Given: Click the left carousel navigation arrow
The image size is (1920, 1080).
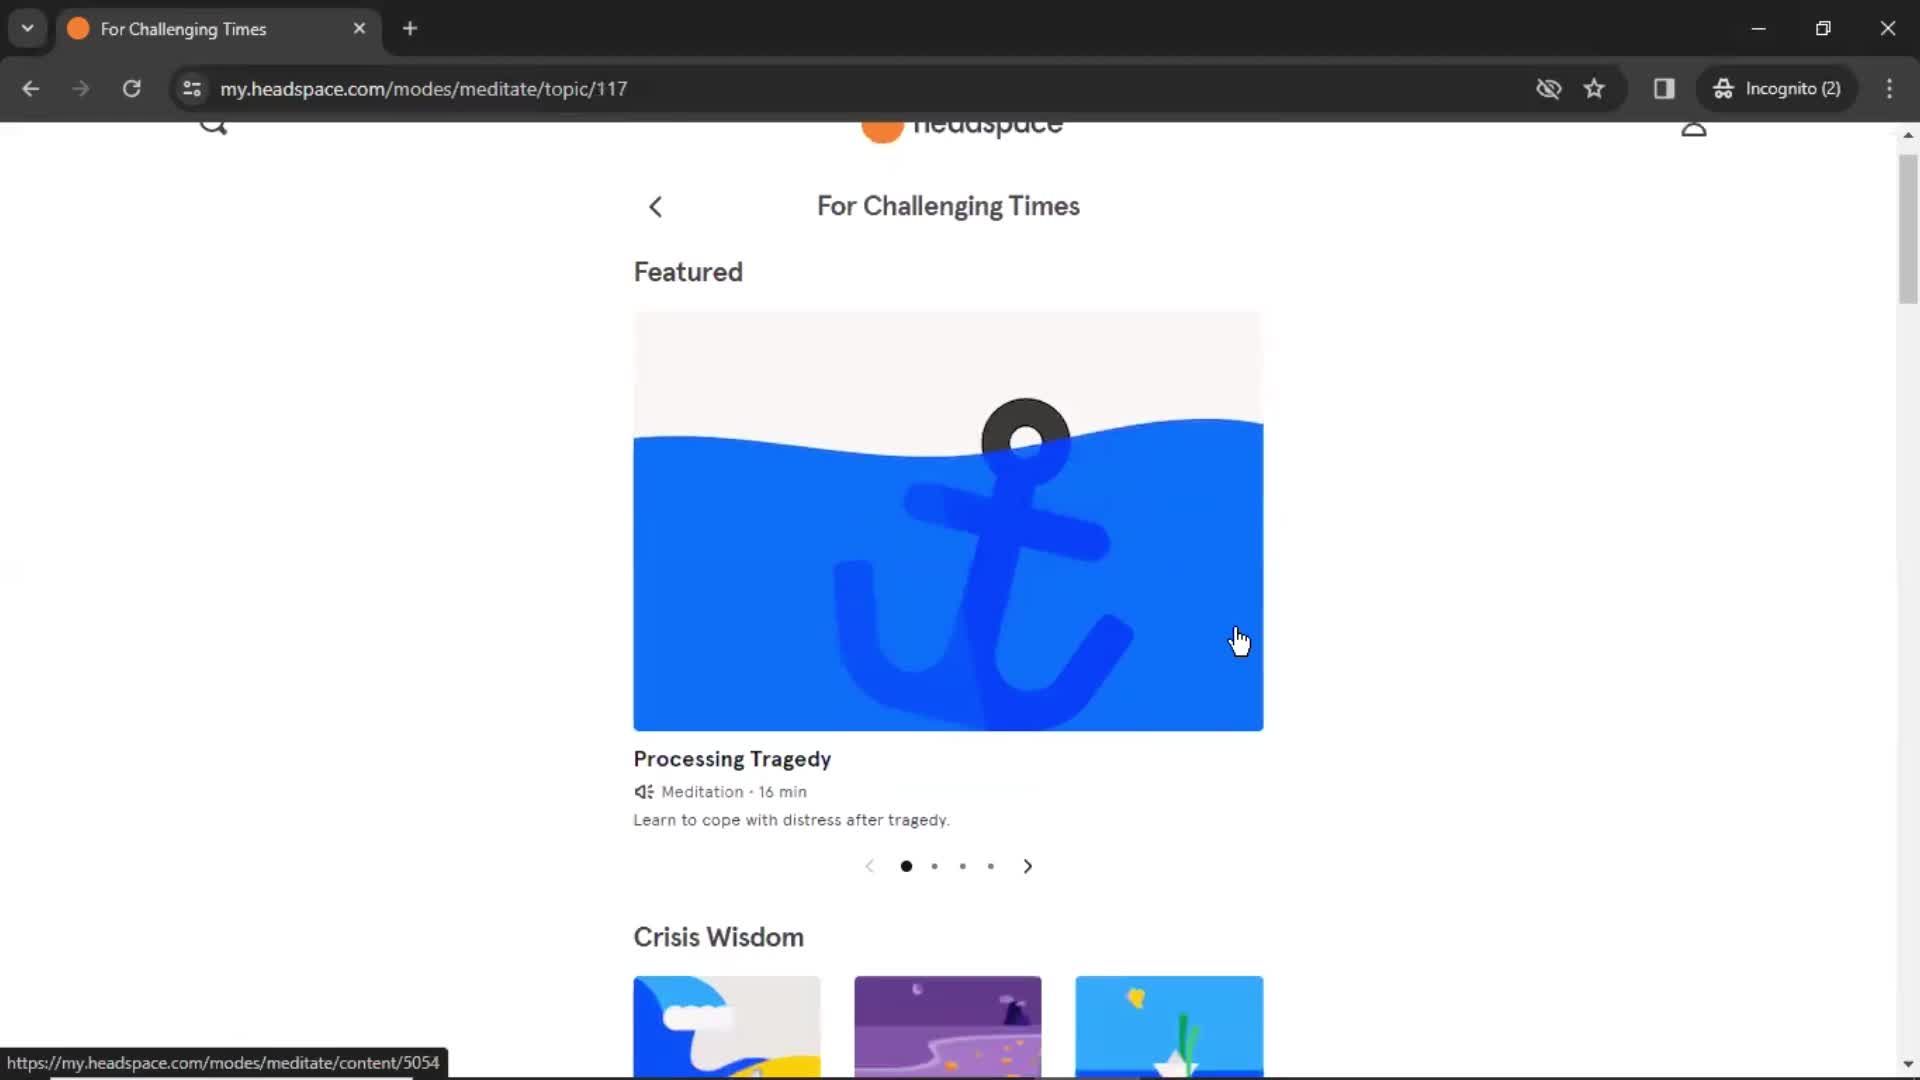Looking at the screenshot, I should coord(870,866).
